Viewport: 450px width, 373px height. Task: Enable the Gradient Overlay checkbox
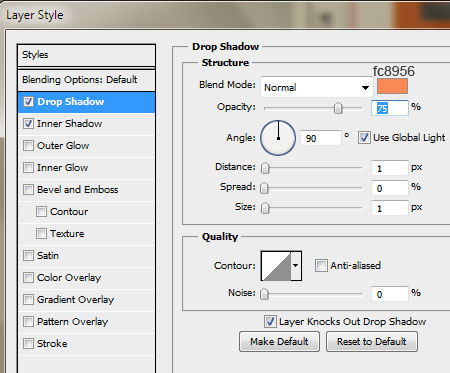(28, 300)
